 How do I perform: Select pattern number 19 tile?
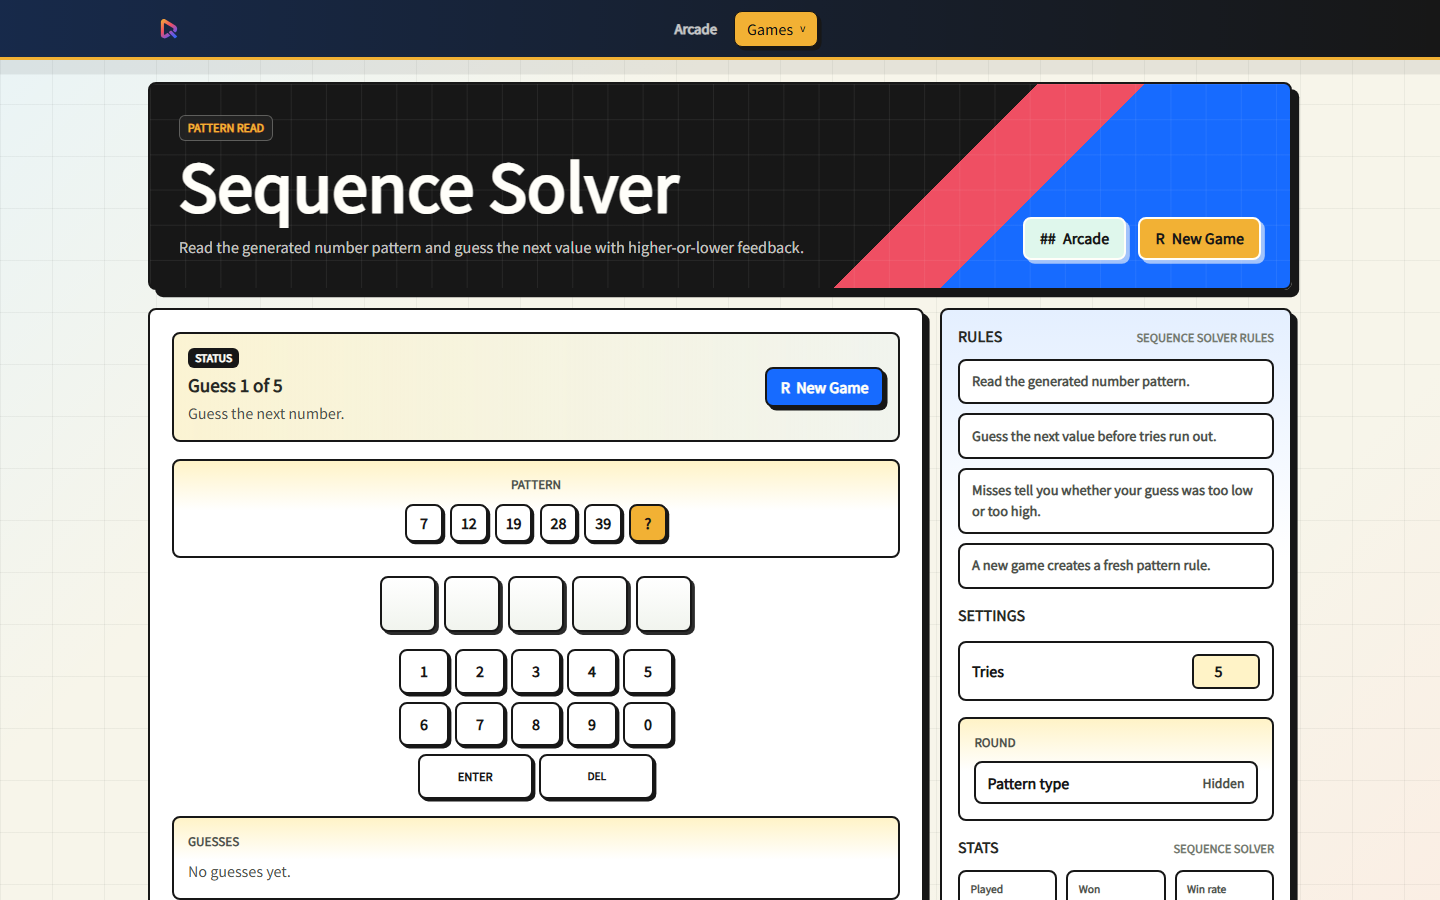coord(514,524)
